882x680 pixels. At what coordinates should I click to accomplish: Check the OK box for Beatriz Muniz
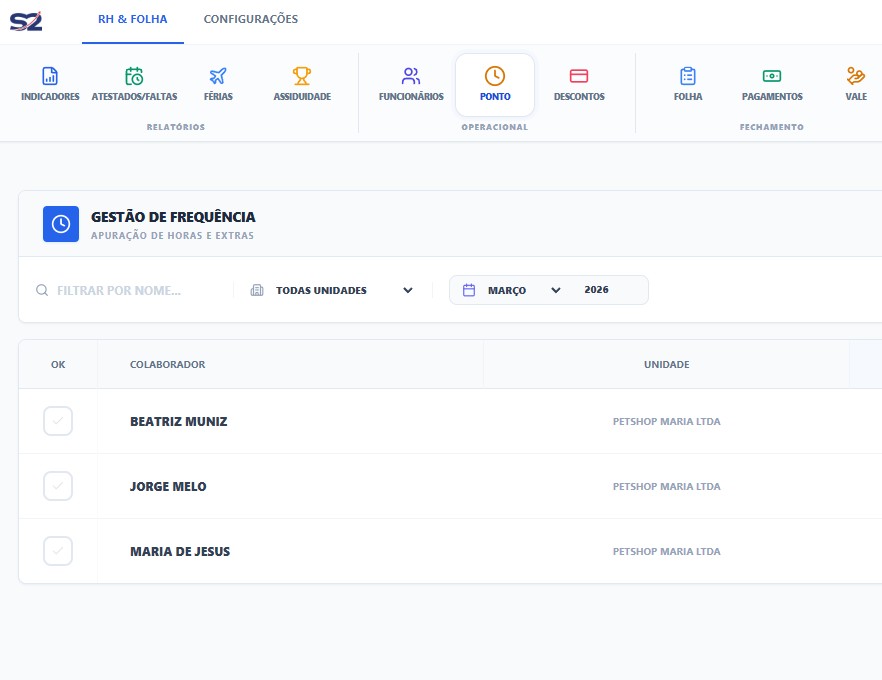[58, 422]
